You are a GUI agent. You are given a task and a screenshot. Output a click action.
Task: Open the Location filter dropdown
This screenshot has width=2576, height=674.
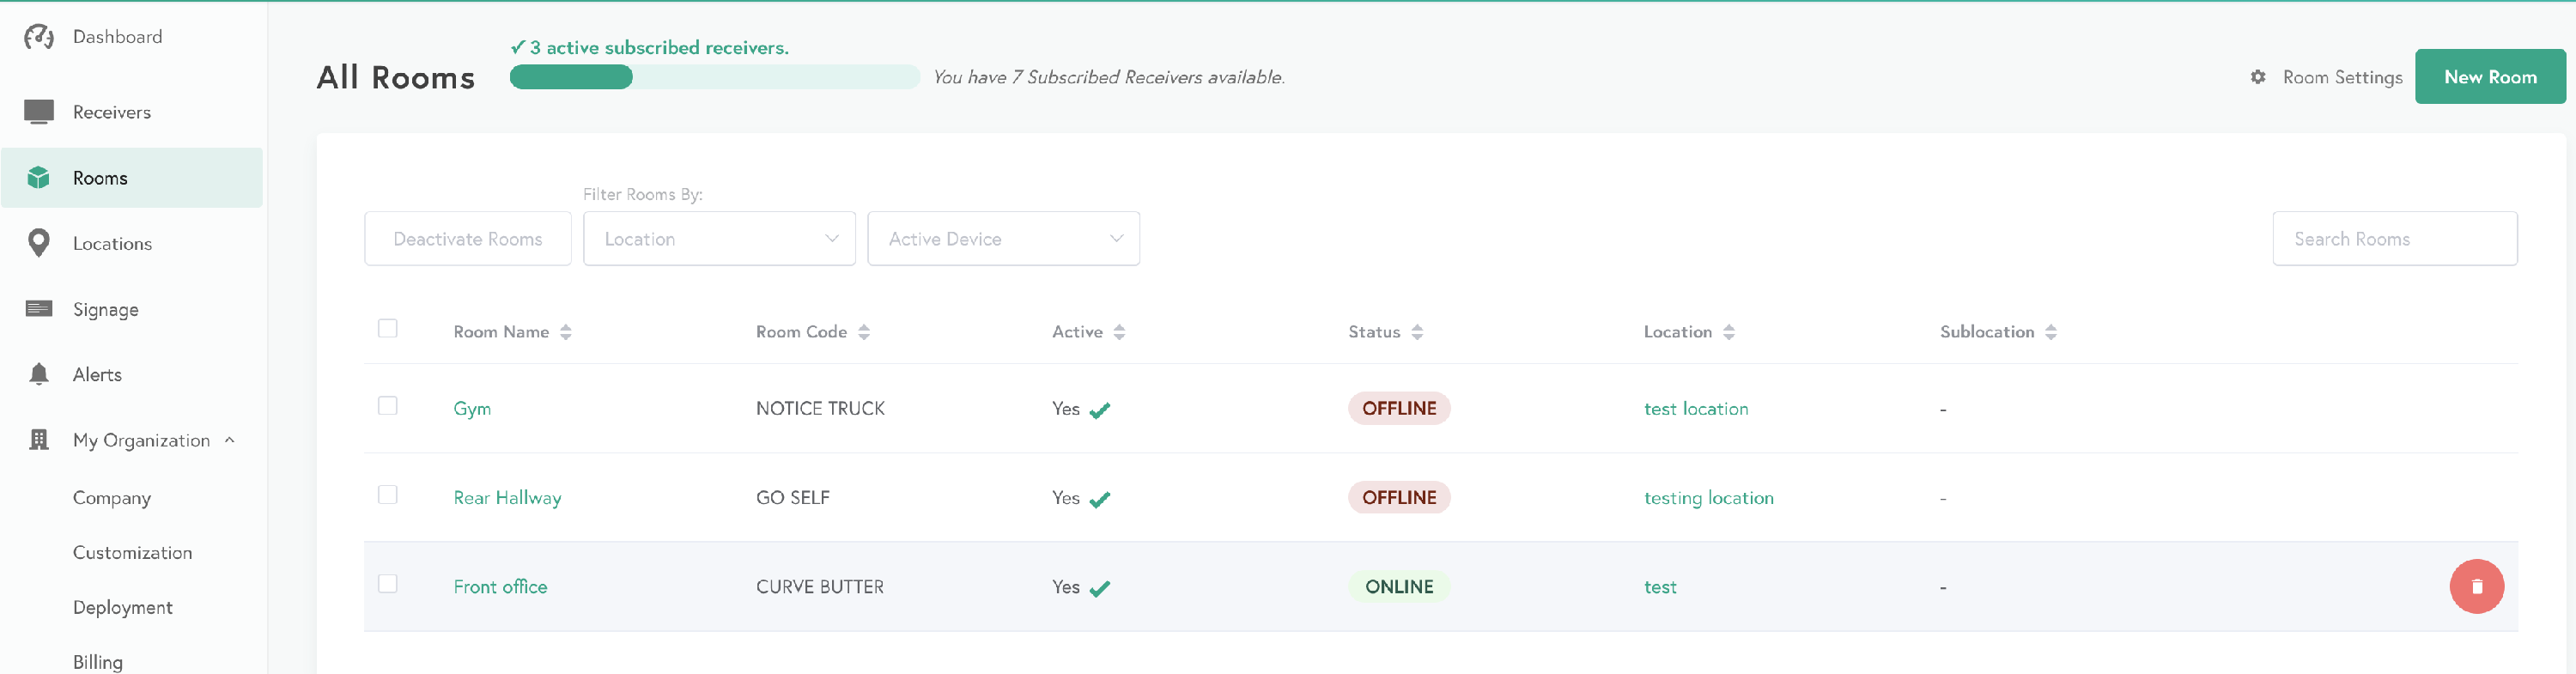718,239
